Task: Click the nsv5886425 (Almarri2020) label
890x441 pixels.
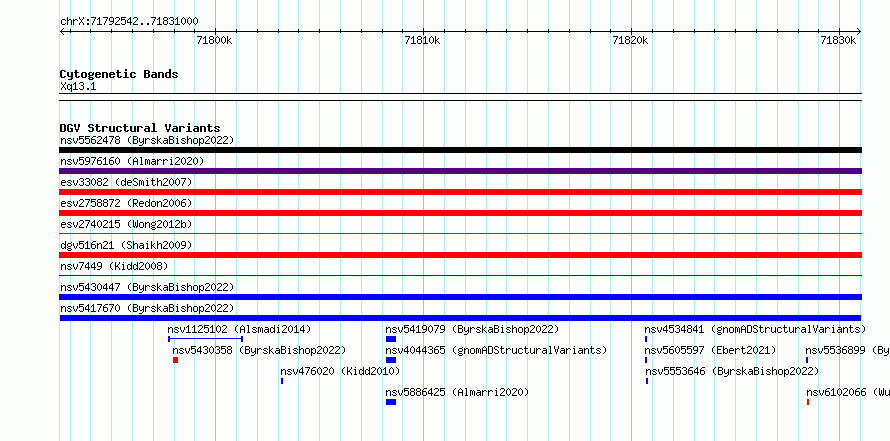Action: tap(457, 392)
